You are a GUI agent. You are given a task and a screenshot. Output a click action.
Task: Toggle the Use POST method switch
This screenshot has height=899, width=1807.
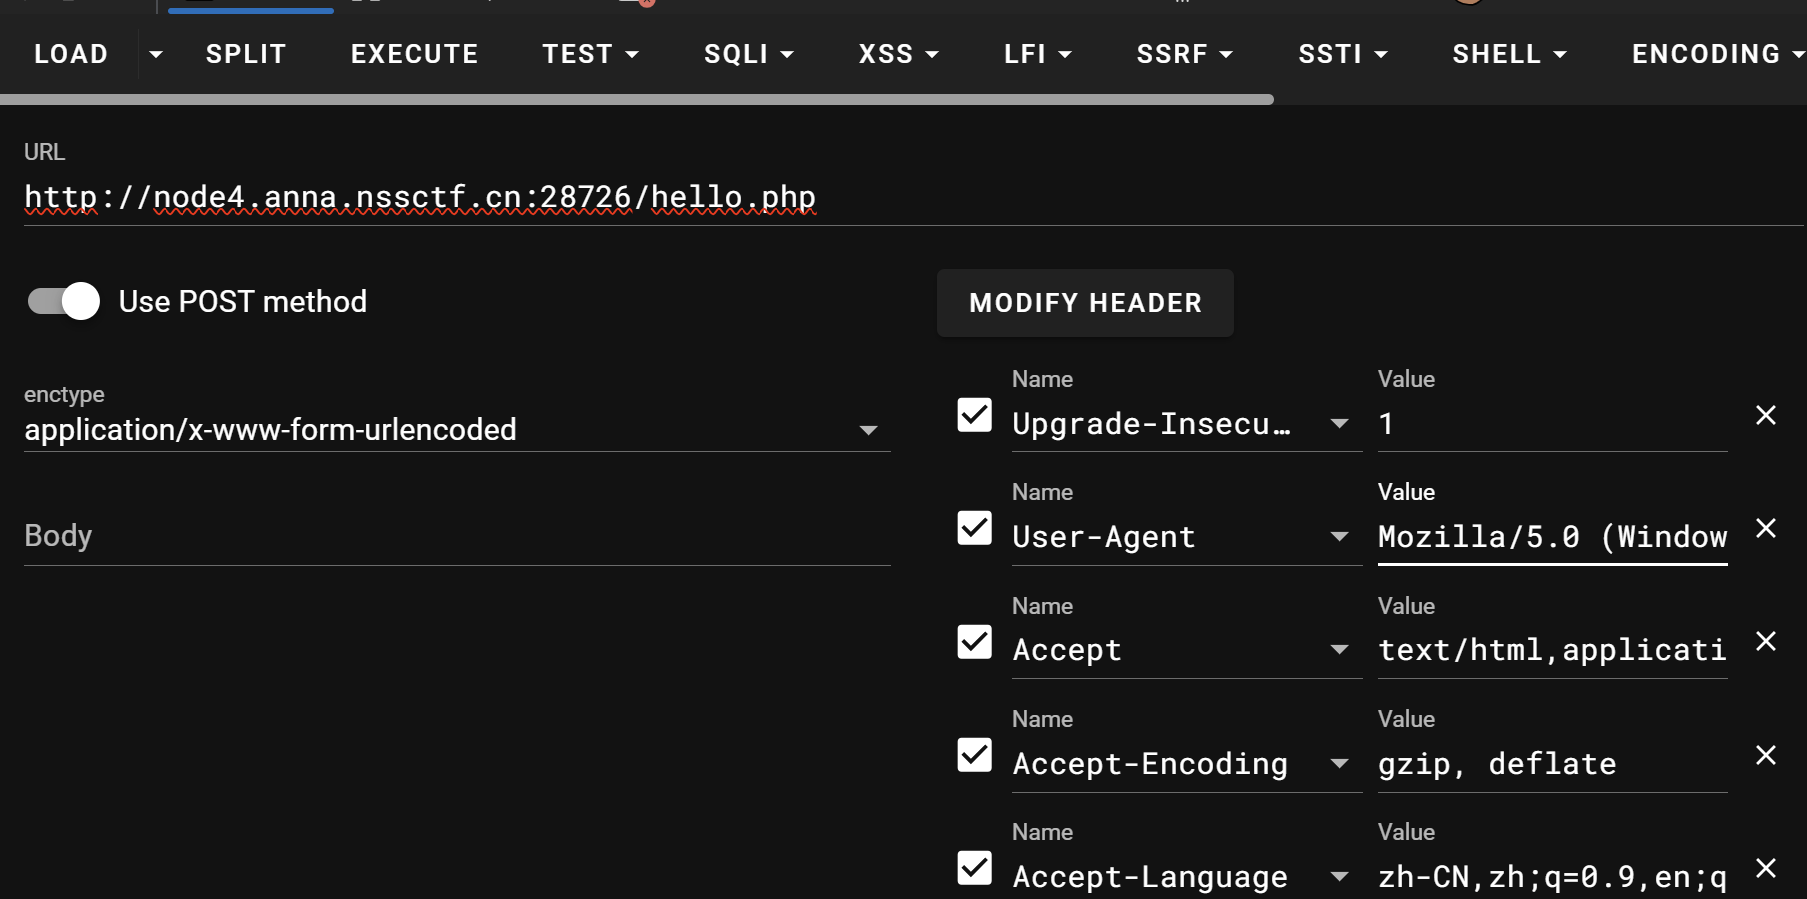point(64,301)
